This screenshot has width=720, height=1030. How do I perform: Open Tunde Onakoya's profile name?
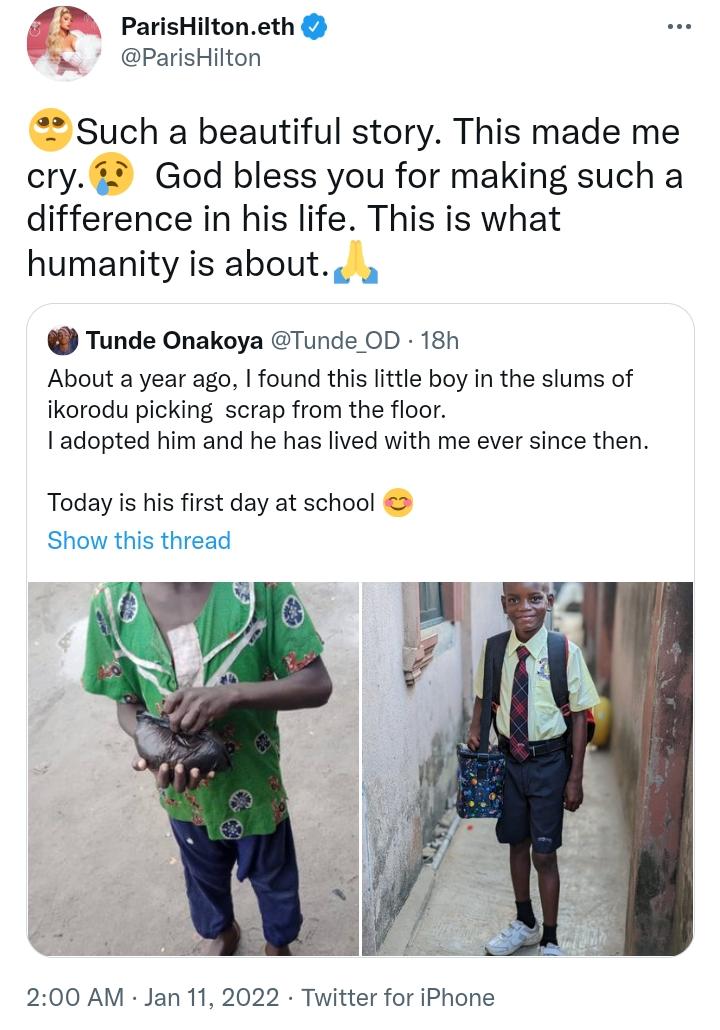pos(175,340)
